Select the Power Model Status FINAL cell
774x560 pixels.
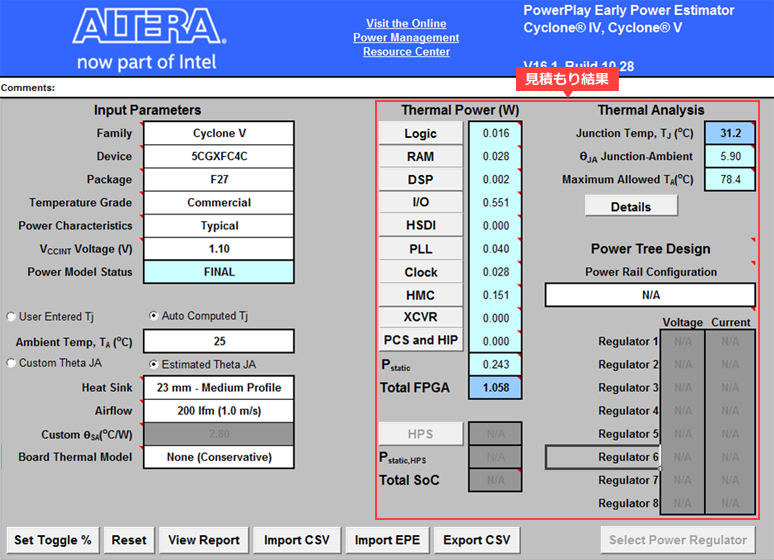coord(219,272)
